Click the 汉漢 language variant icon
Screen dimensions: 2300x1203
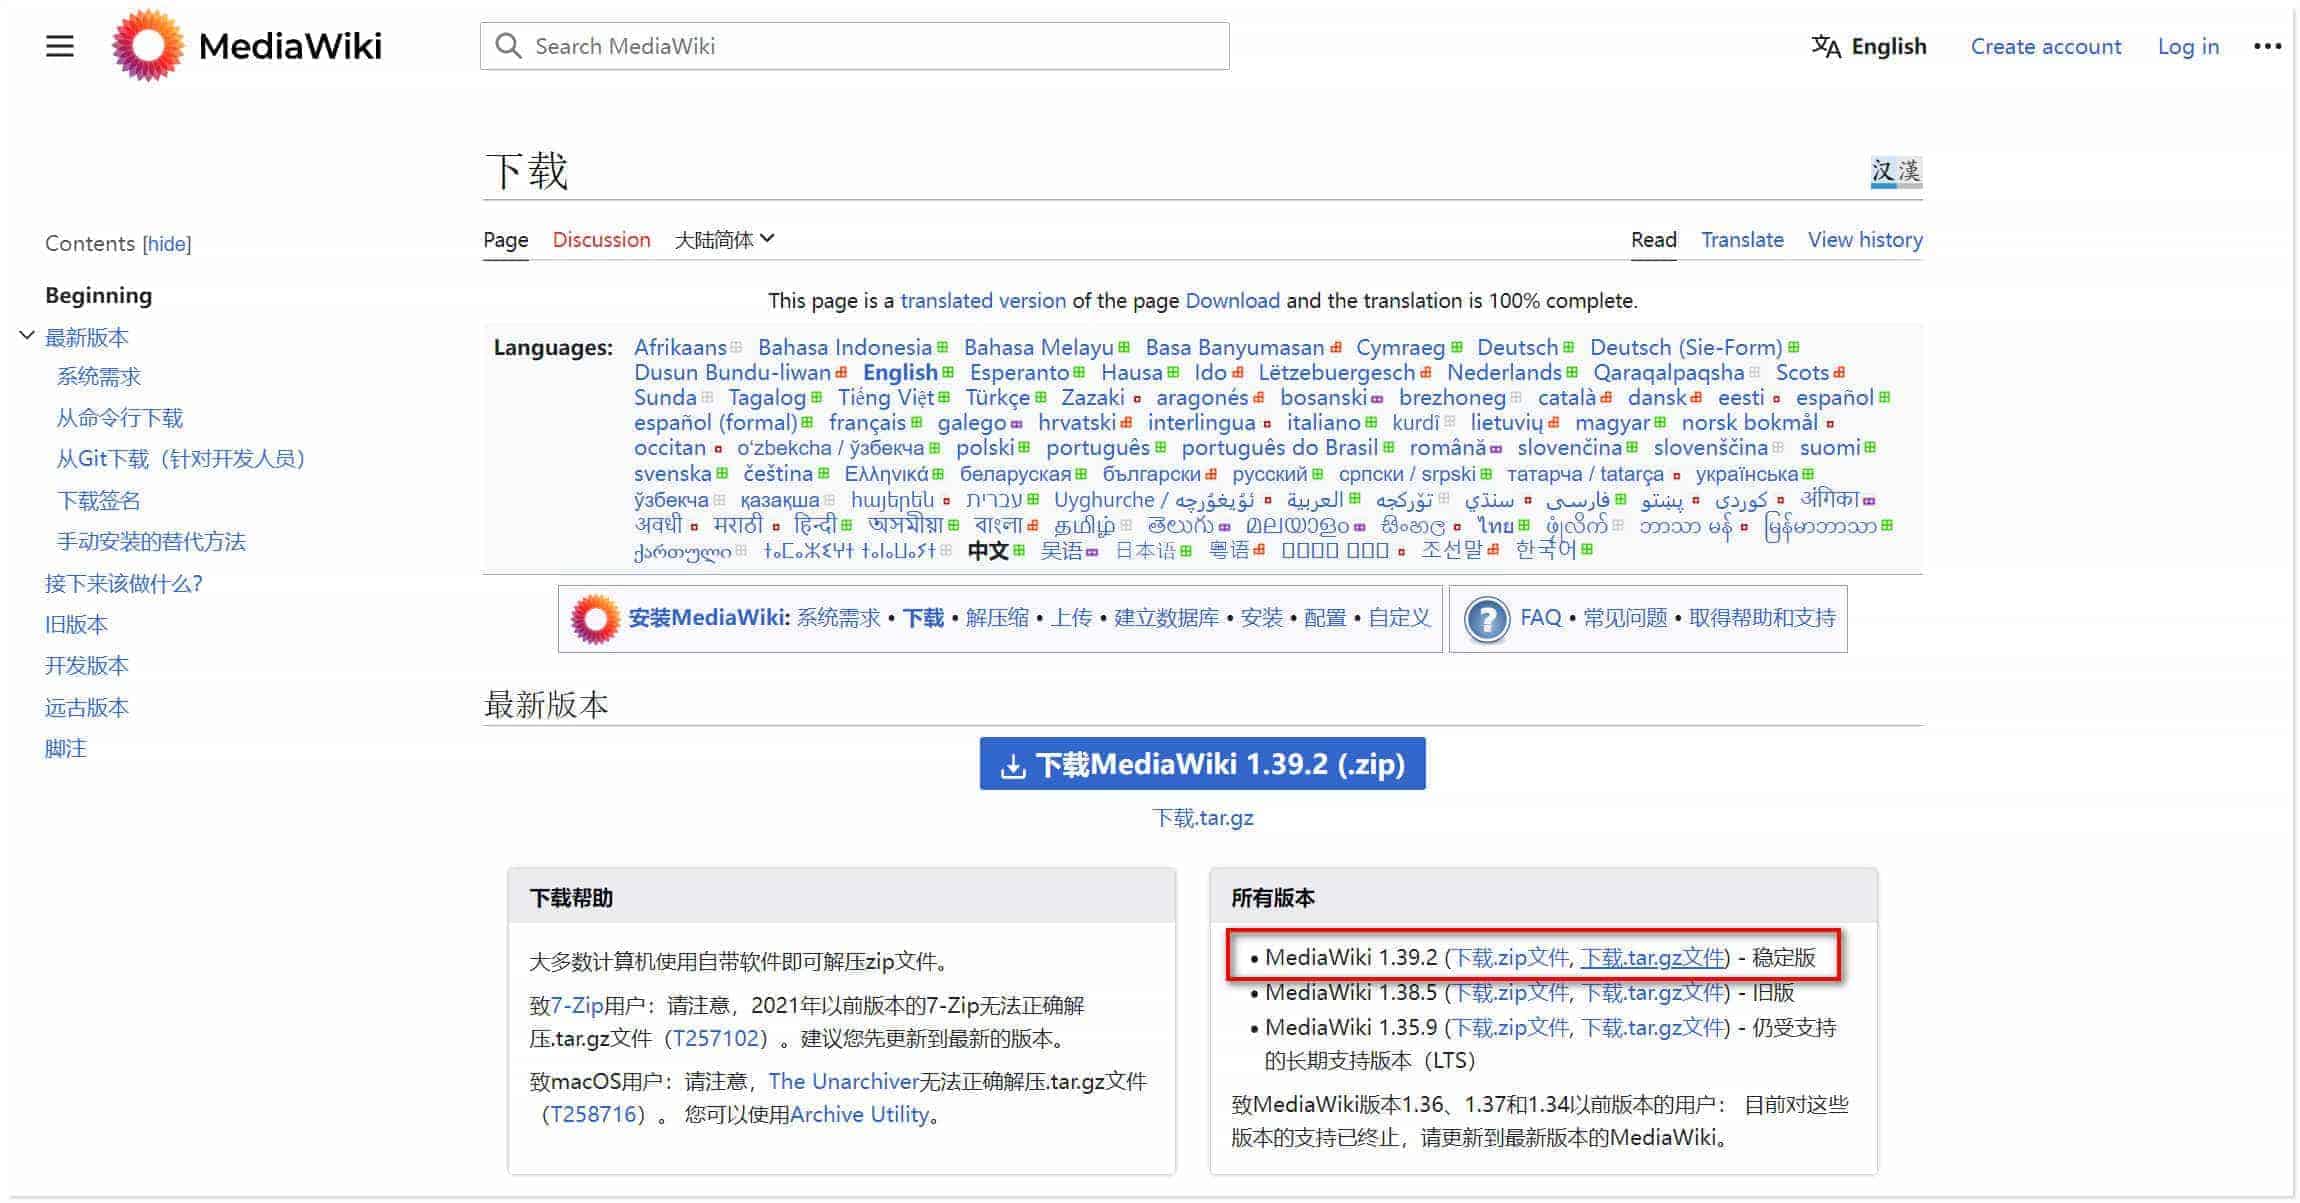[1896, 172]
